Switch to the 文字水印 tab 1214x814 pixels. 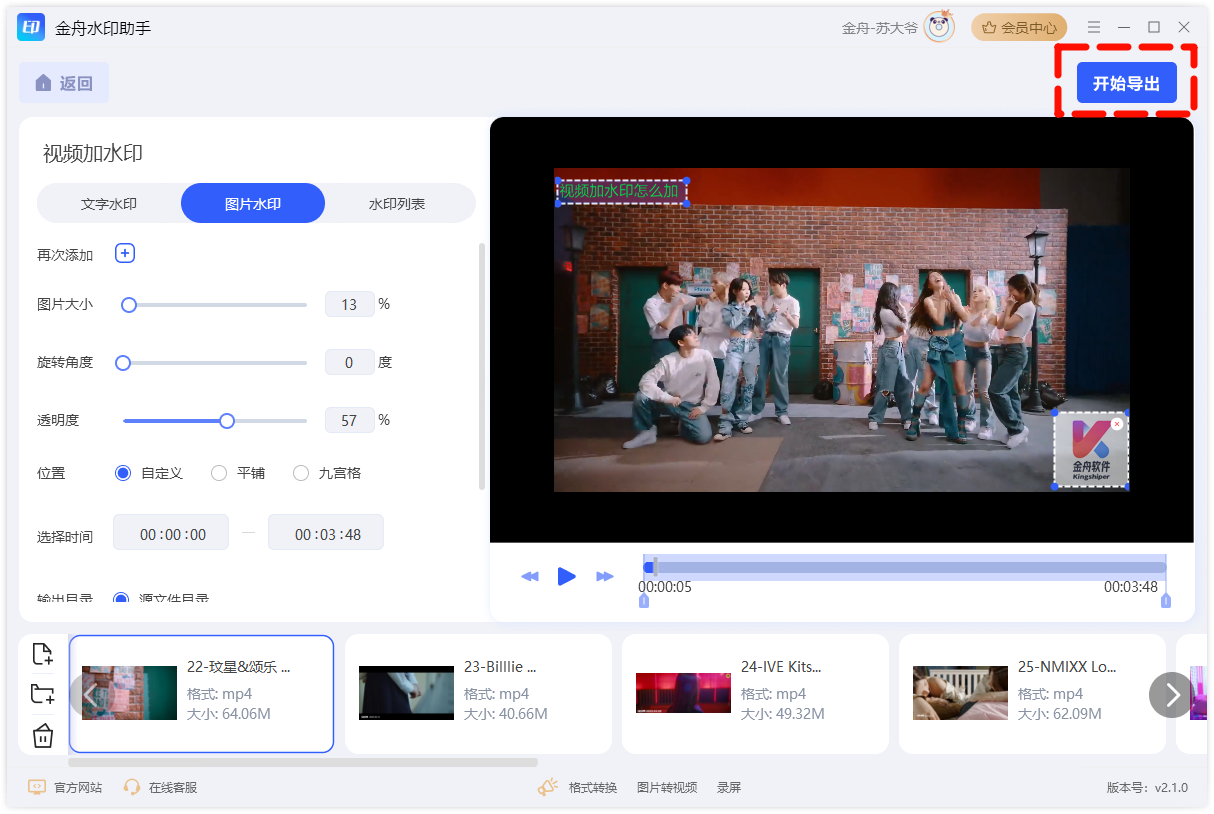point(109,203)
